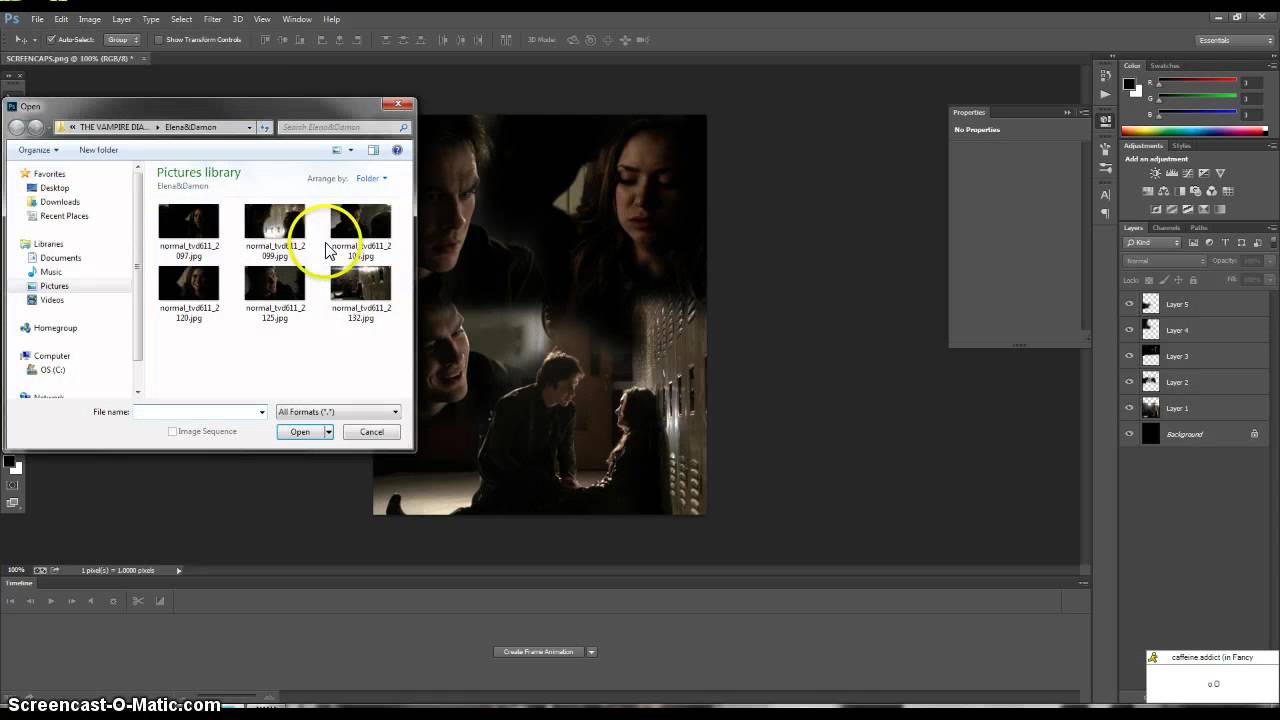
Task: Click the Exposure adjustment icon
Action: [1203, 173]
